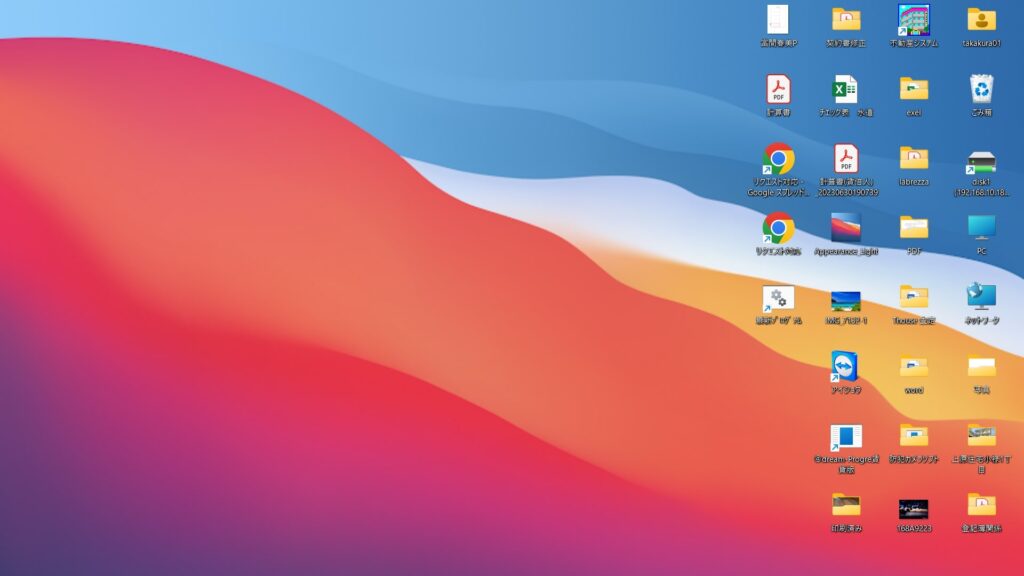Select the disk1 network drive shortcut
The image size is (1024, 576).
(x=981, y=162)
